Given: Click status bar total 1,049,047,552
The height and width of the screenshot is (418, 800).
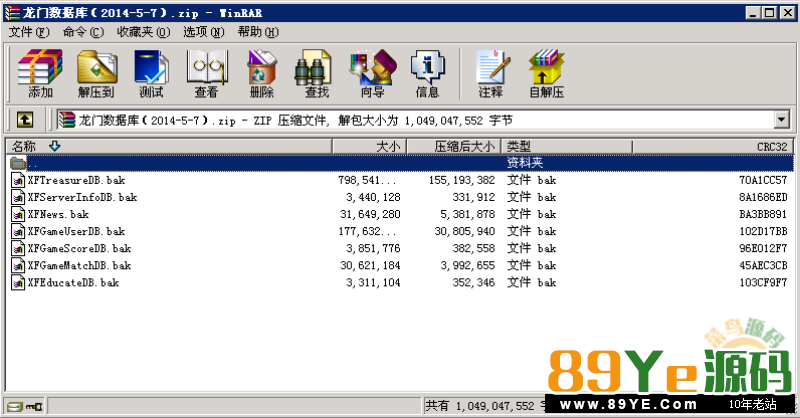Looking at the screenshot, I should pyautogui.click(x=495, y=406).
